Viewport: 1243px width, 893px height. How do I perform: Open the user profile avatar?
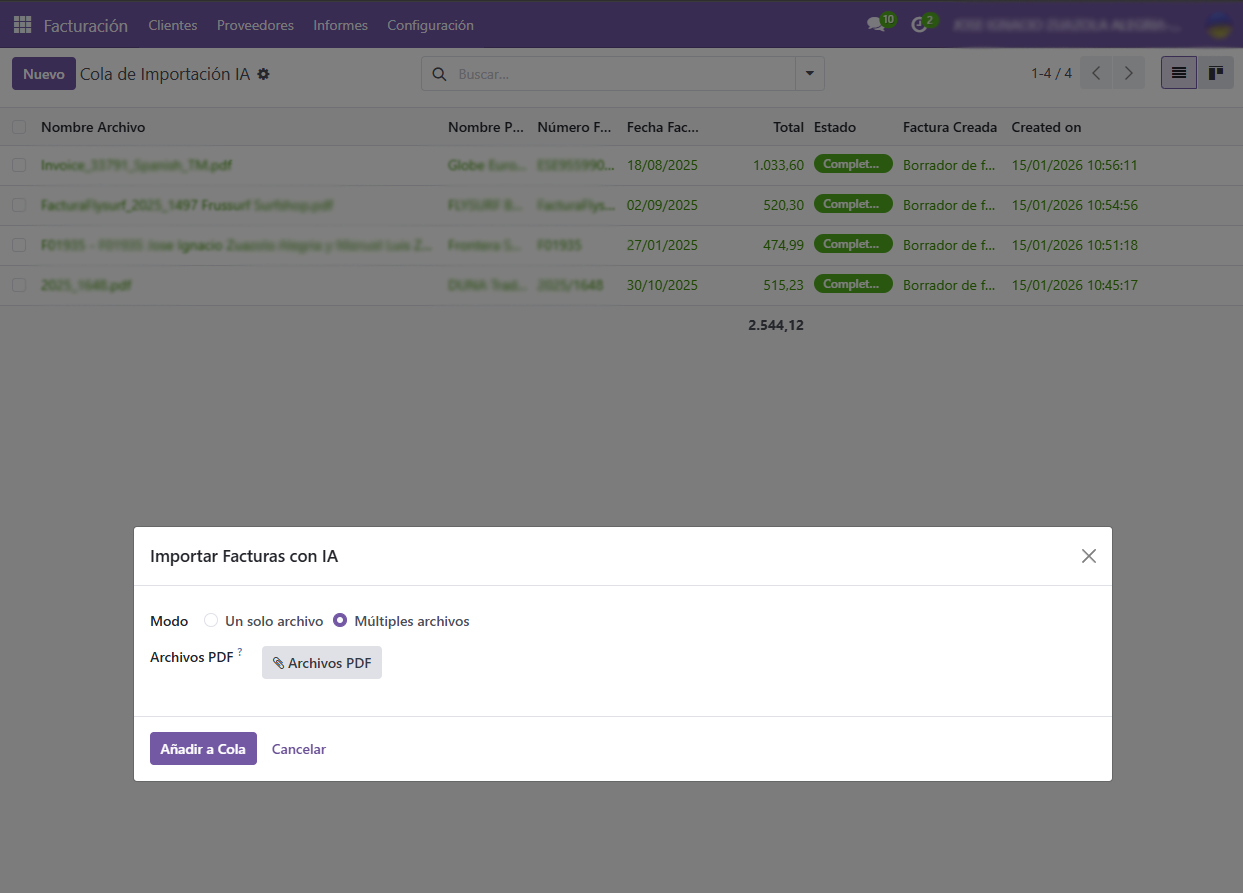tap(1218, 25)
